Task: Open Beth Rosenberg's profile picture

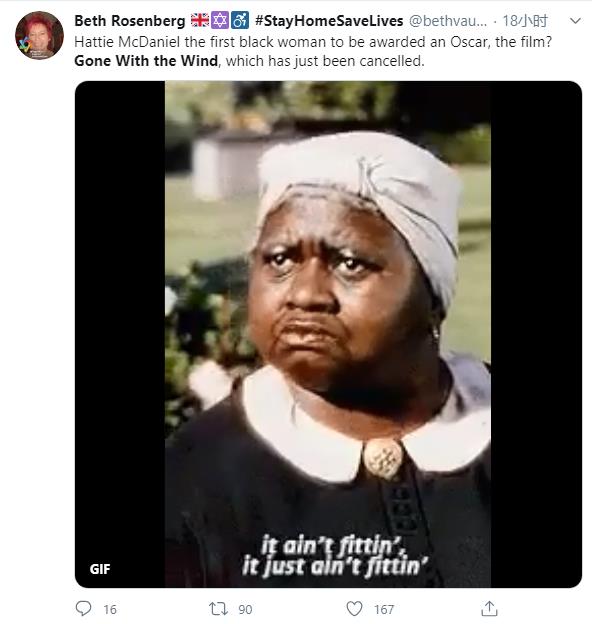Action: [39, 35]
